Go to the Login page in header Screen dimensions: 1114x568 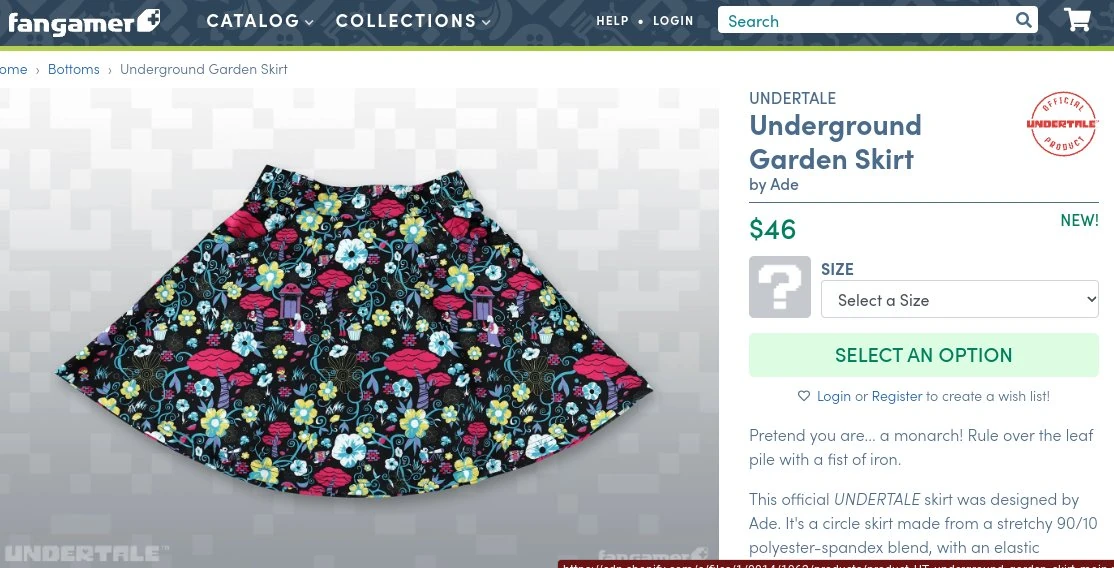(x=673, y=21)
